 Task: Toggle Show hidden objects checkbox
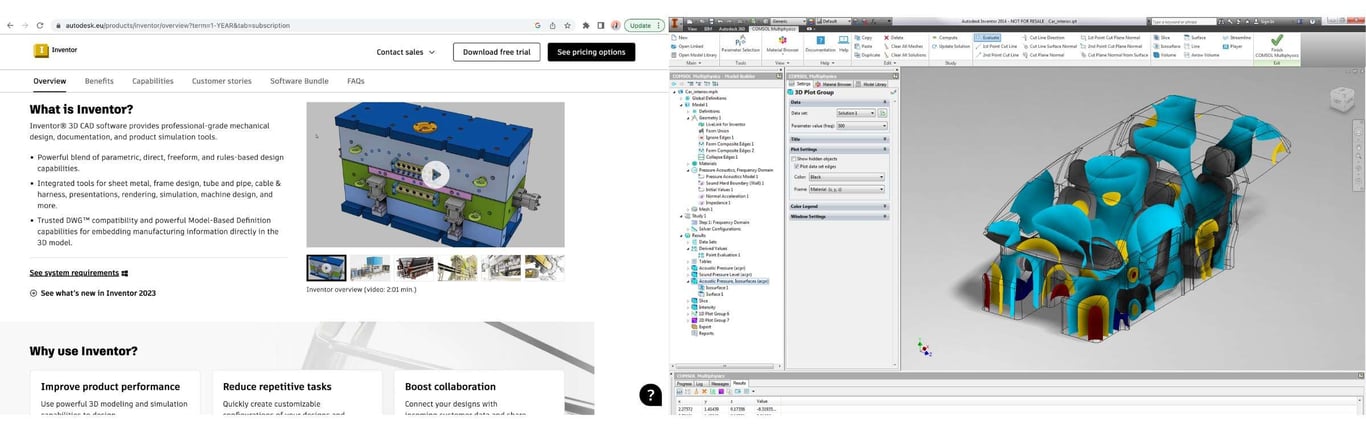click(795, 158)
